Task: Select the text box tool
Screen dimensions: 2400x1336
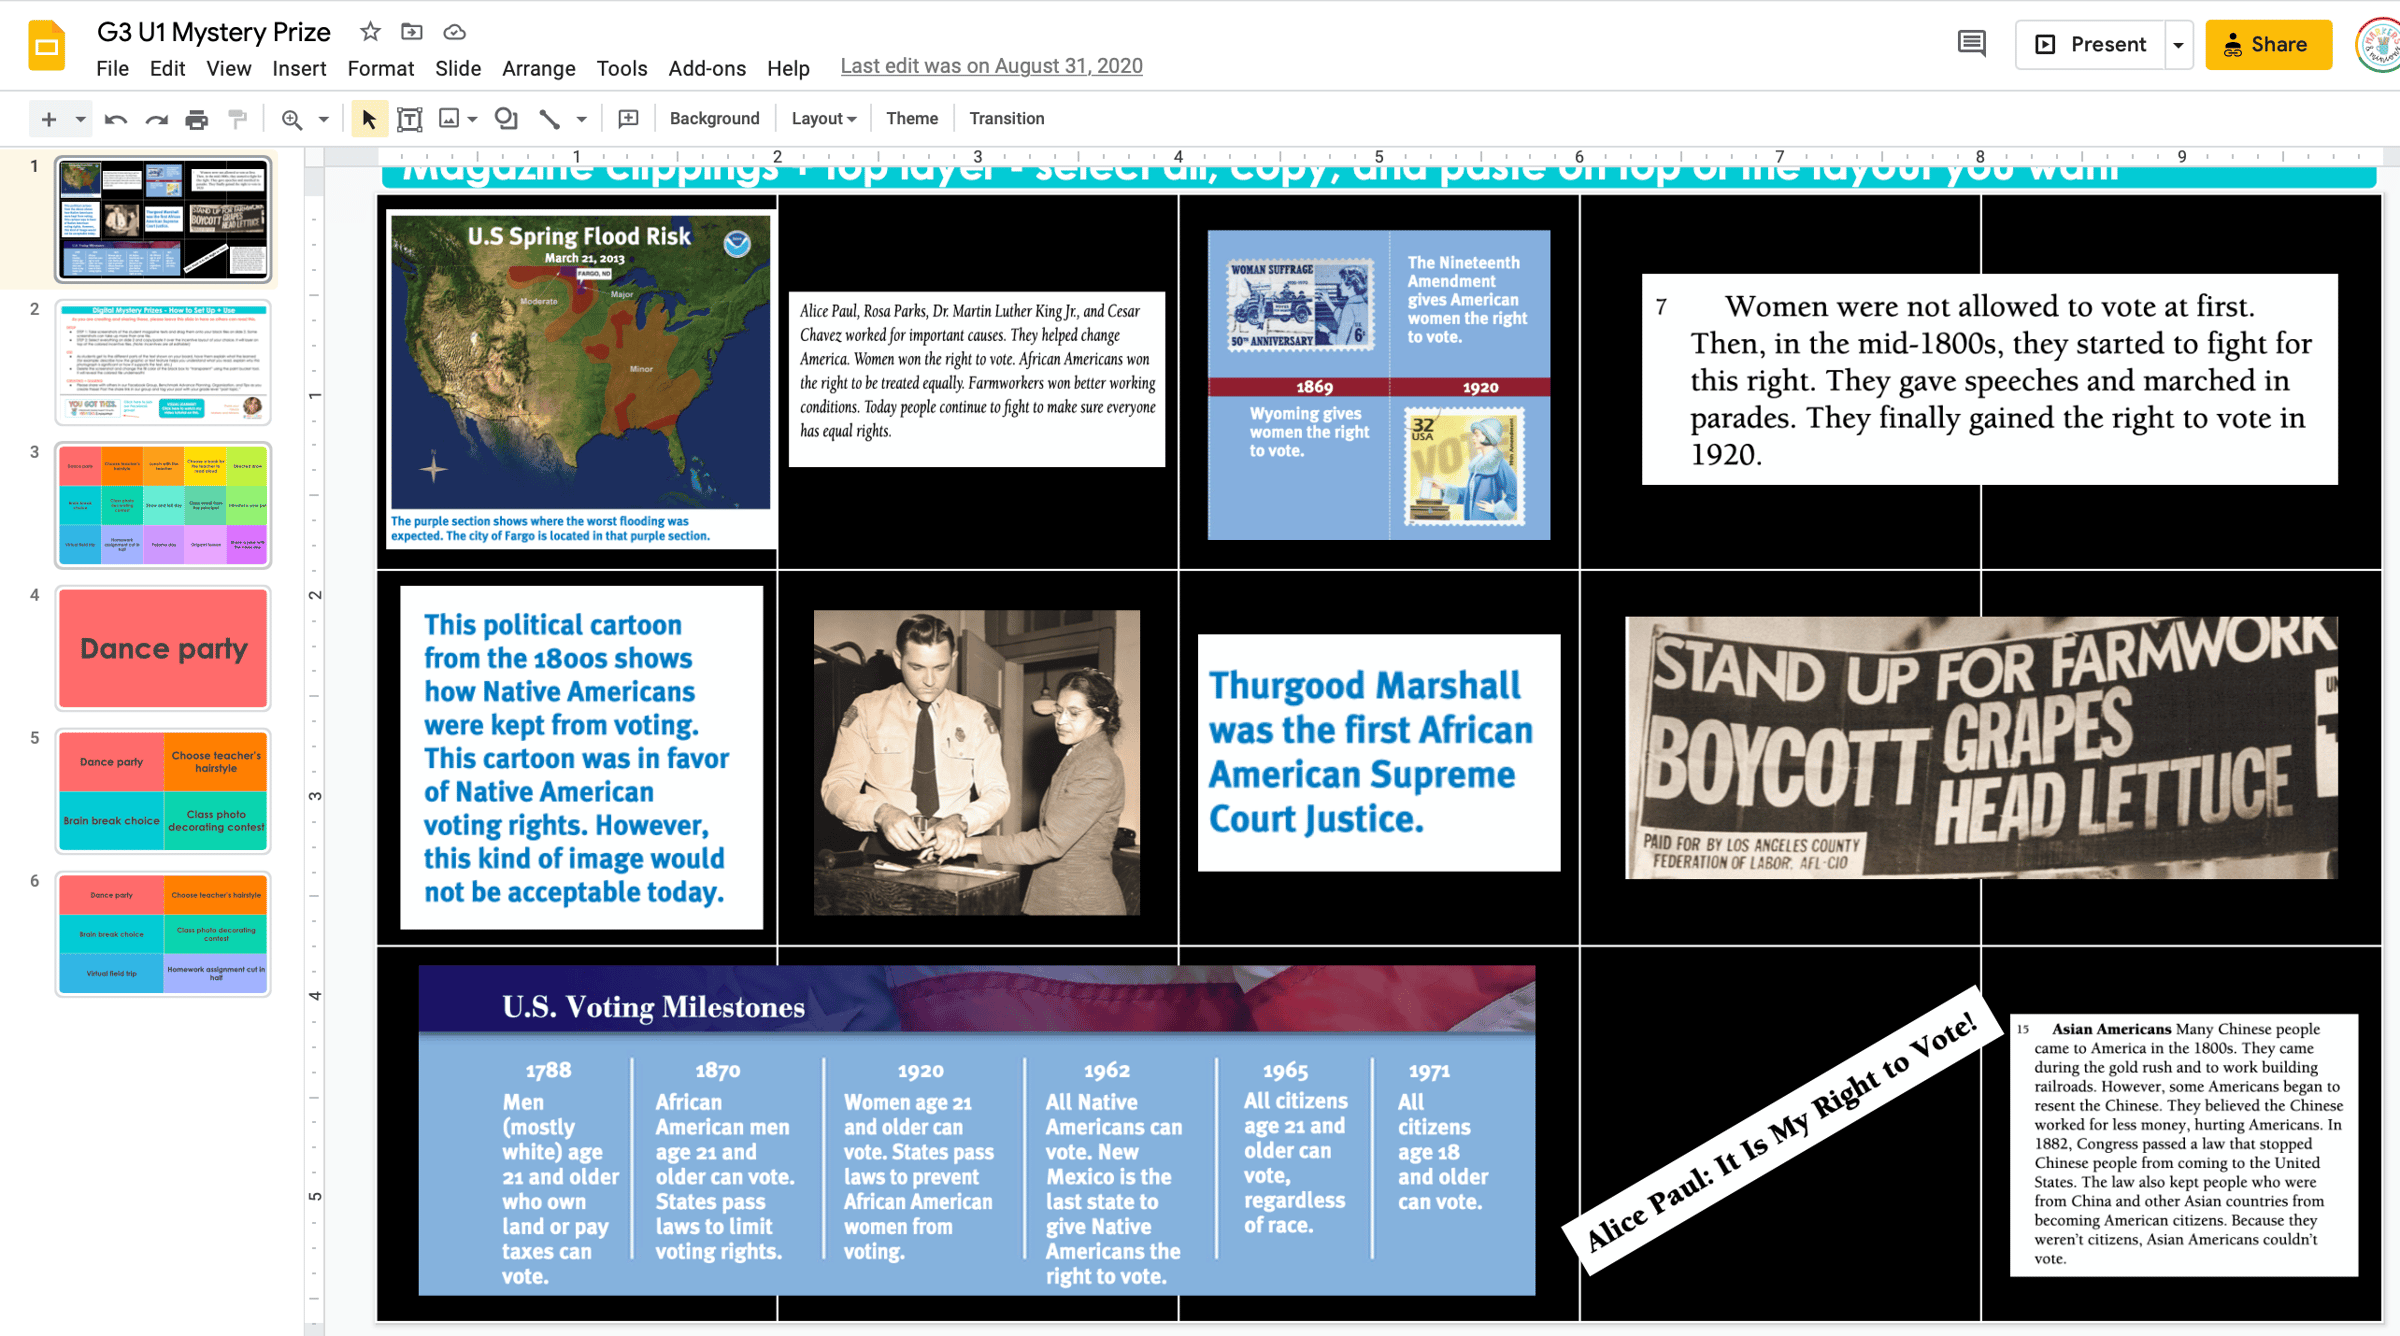Action: pos(409,119)
